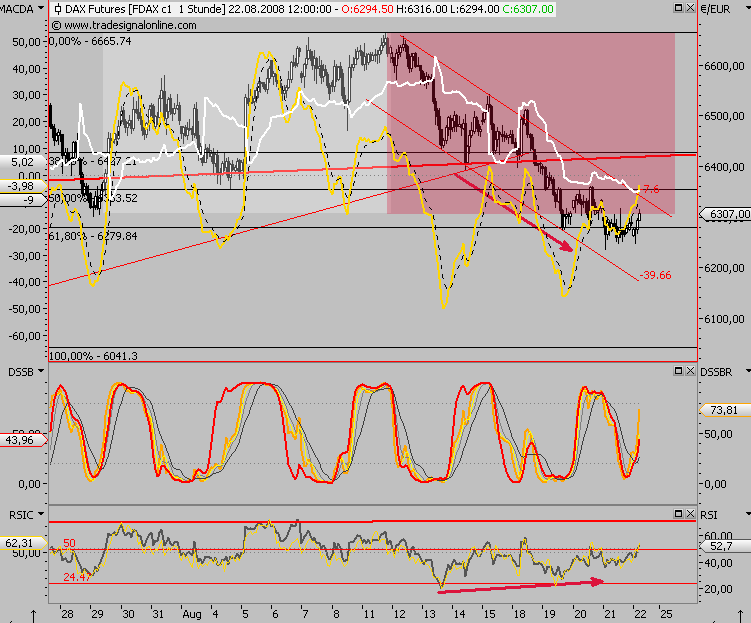This screenshot has height=623, width=751.
Task: Click the -30,00 MACD axis label
Action: tap(24, 256)
